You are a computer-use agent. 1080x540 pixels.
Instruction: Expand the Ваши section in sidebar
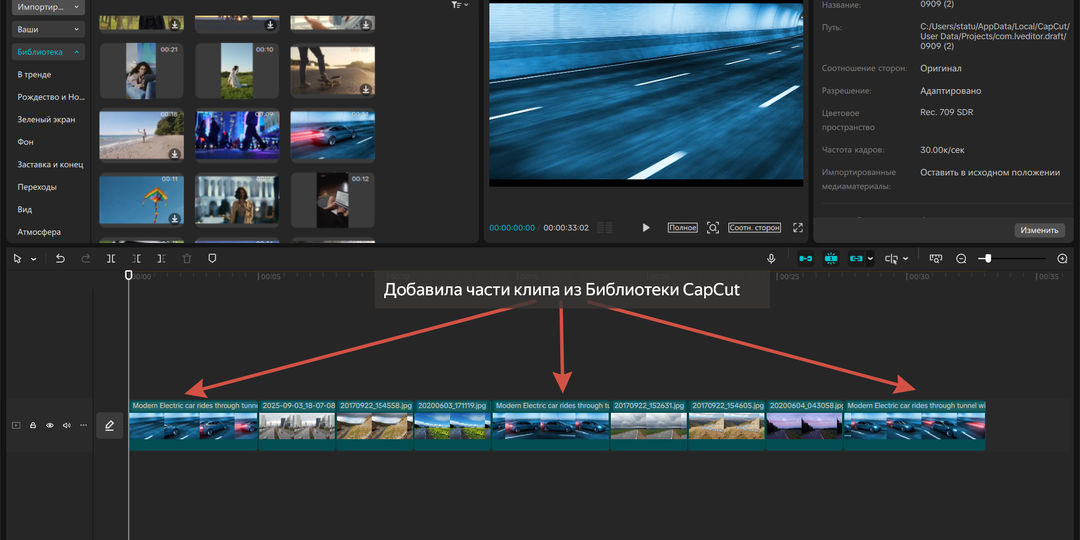(x=48, y=30)
